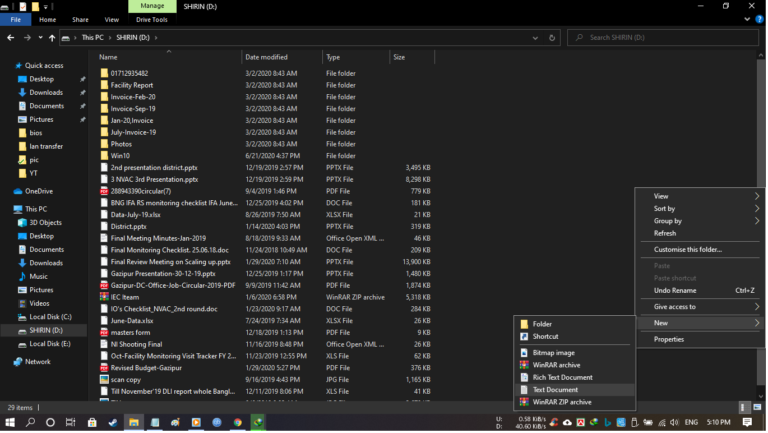
Task: Open the New submenu entry
Action: pos(700,323)
